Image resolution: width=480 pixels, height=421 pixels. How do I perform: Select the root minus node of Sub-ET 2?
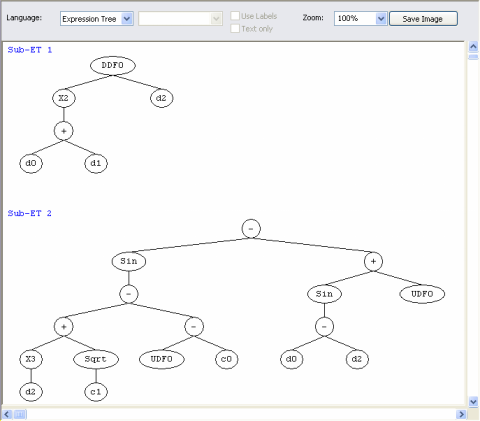point(251,229)
